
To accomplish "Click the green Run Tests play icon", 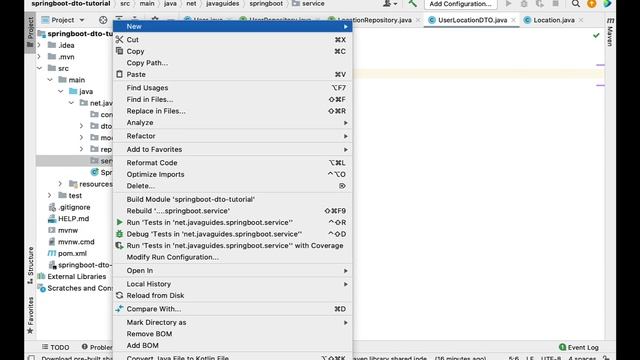I will pyautogui.click(x=119, y=222).
